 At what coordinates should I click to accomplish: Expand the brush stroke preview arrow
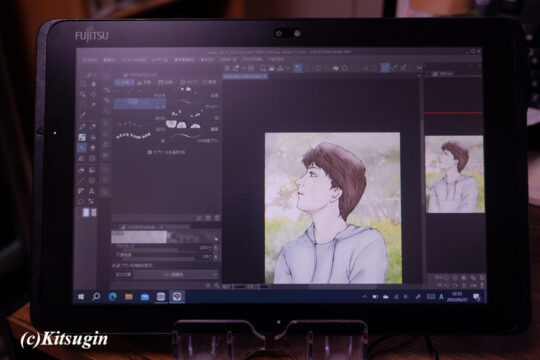tap(216, 238)
